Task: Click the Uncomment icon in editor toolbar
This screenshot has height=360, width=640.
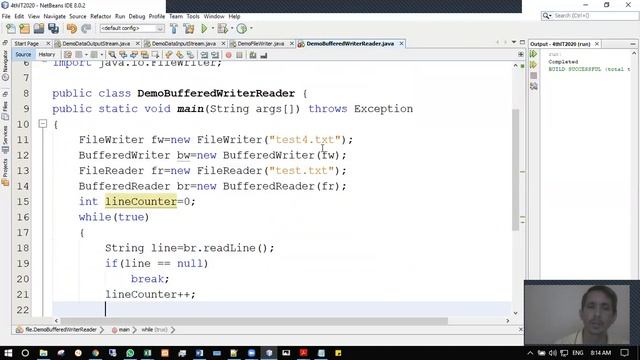Action: tap(264, 55)
